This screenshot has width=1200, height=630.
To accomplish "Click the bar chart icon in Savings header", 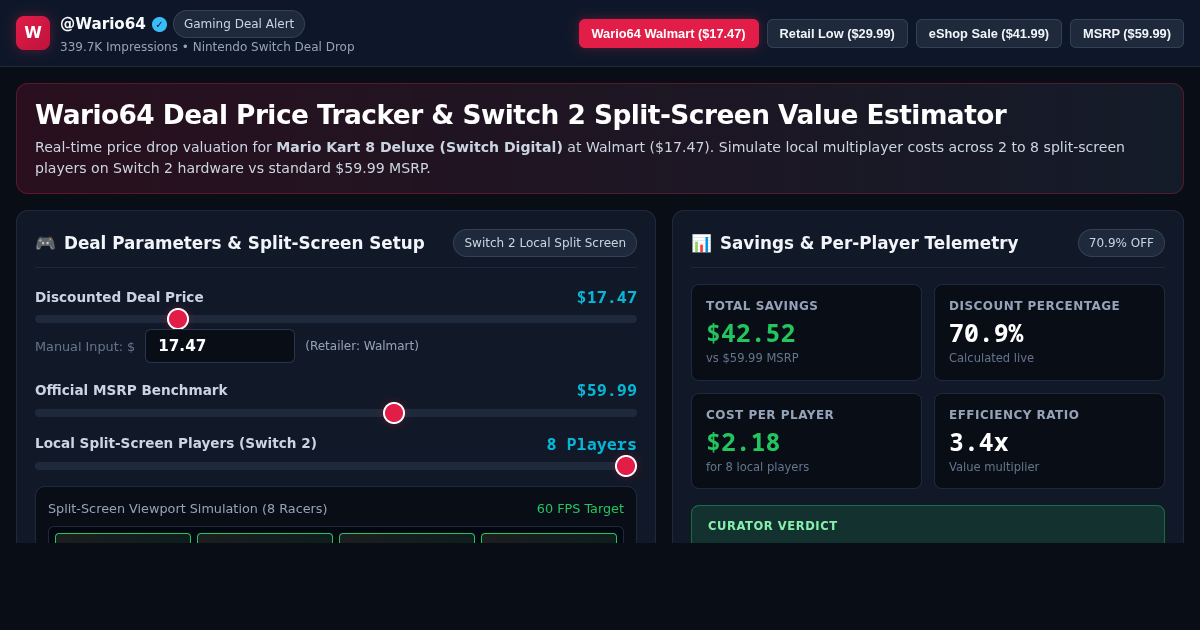I will pos(701,243).
